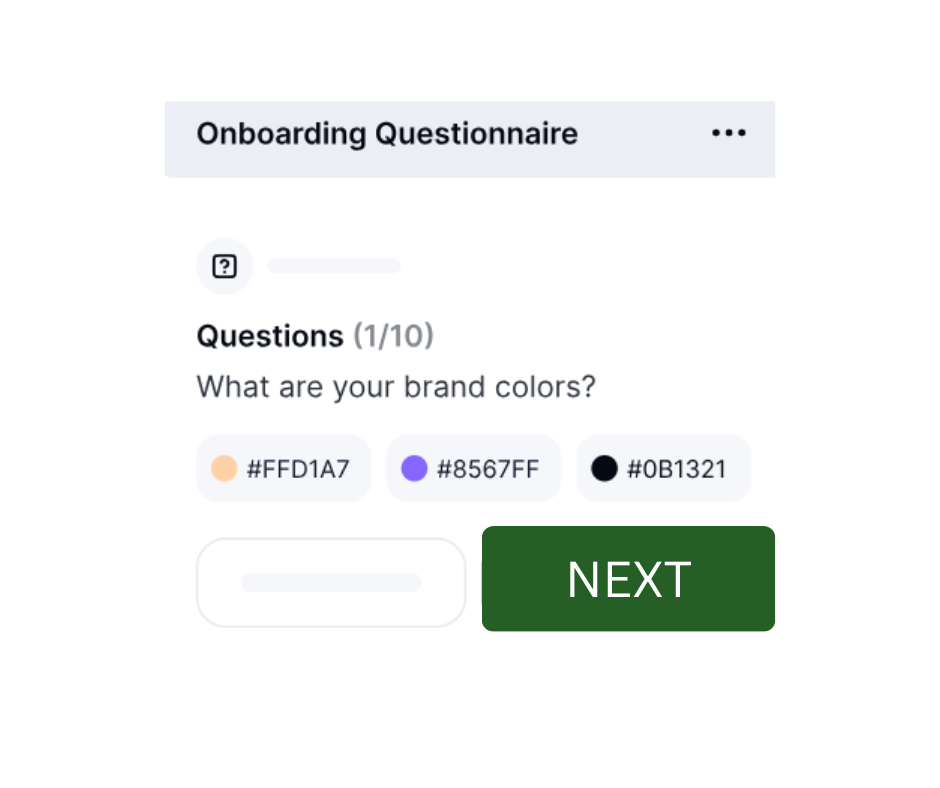940x788 pixels.
Task: Click the peach color swatch circle
Action: pos(224,468)
